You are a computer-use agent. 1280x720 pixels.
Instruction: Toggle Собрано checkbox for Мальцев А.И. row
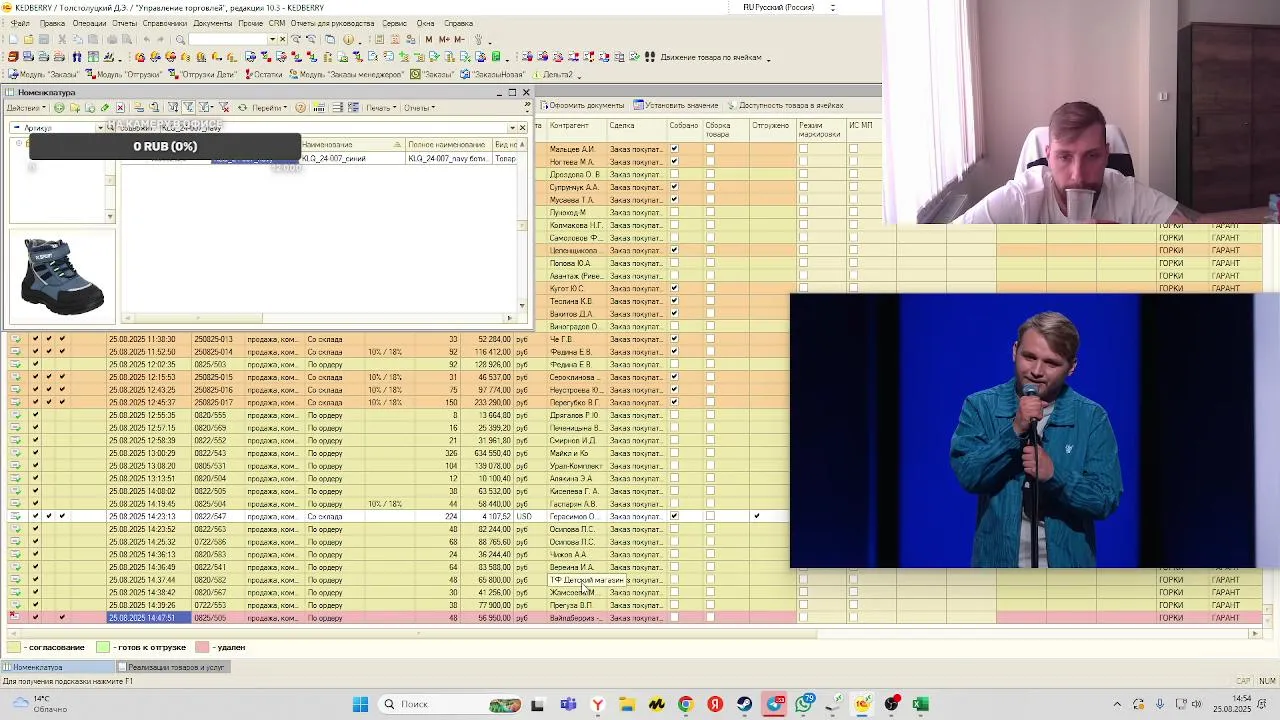click(674, 149)
